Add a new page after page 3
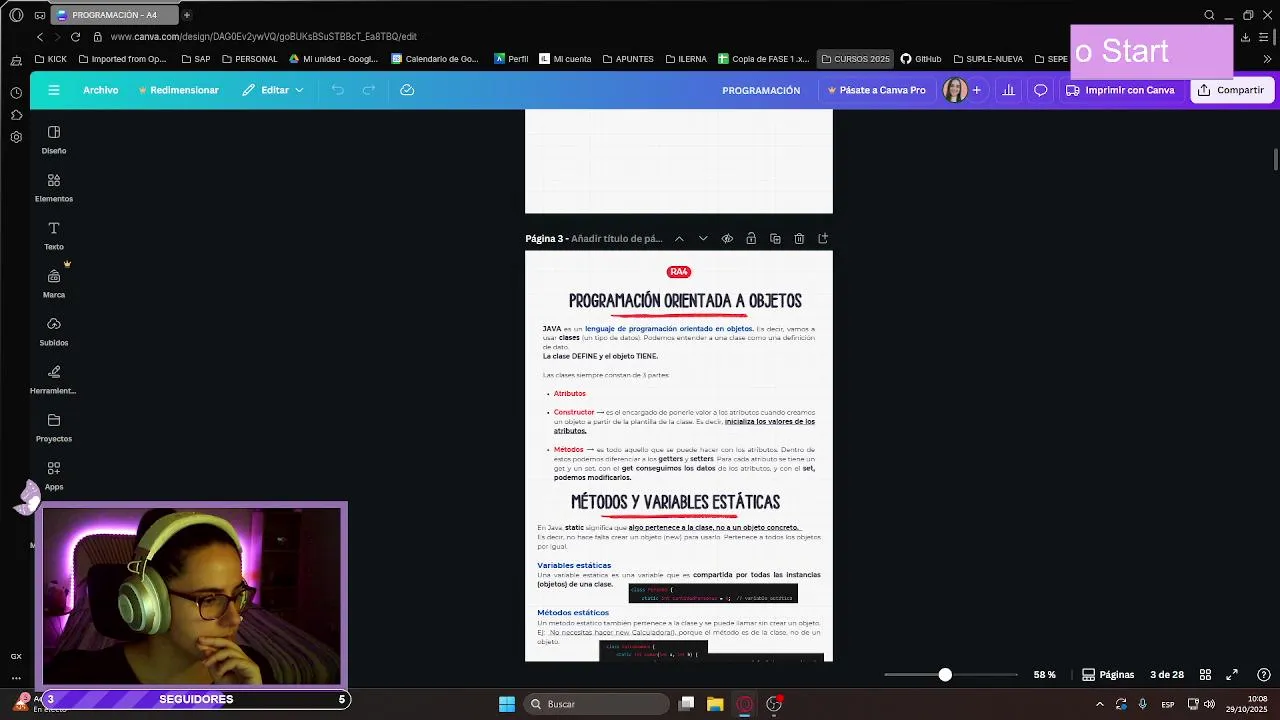The height and width of the screenshot is (720, 1280). [x=823, y=239]
